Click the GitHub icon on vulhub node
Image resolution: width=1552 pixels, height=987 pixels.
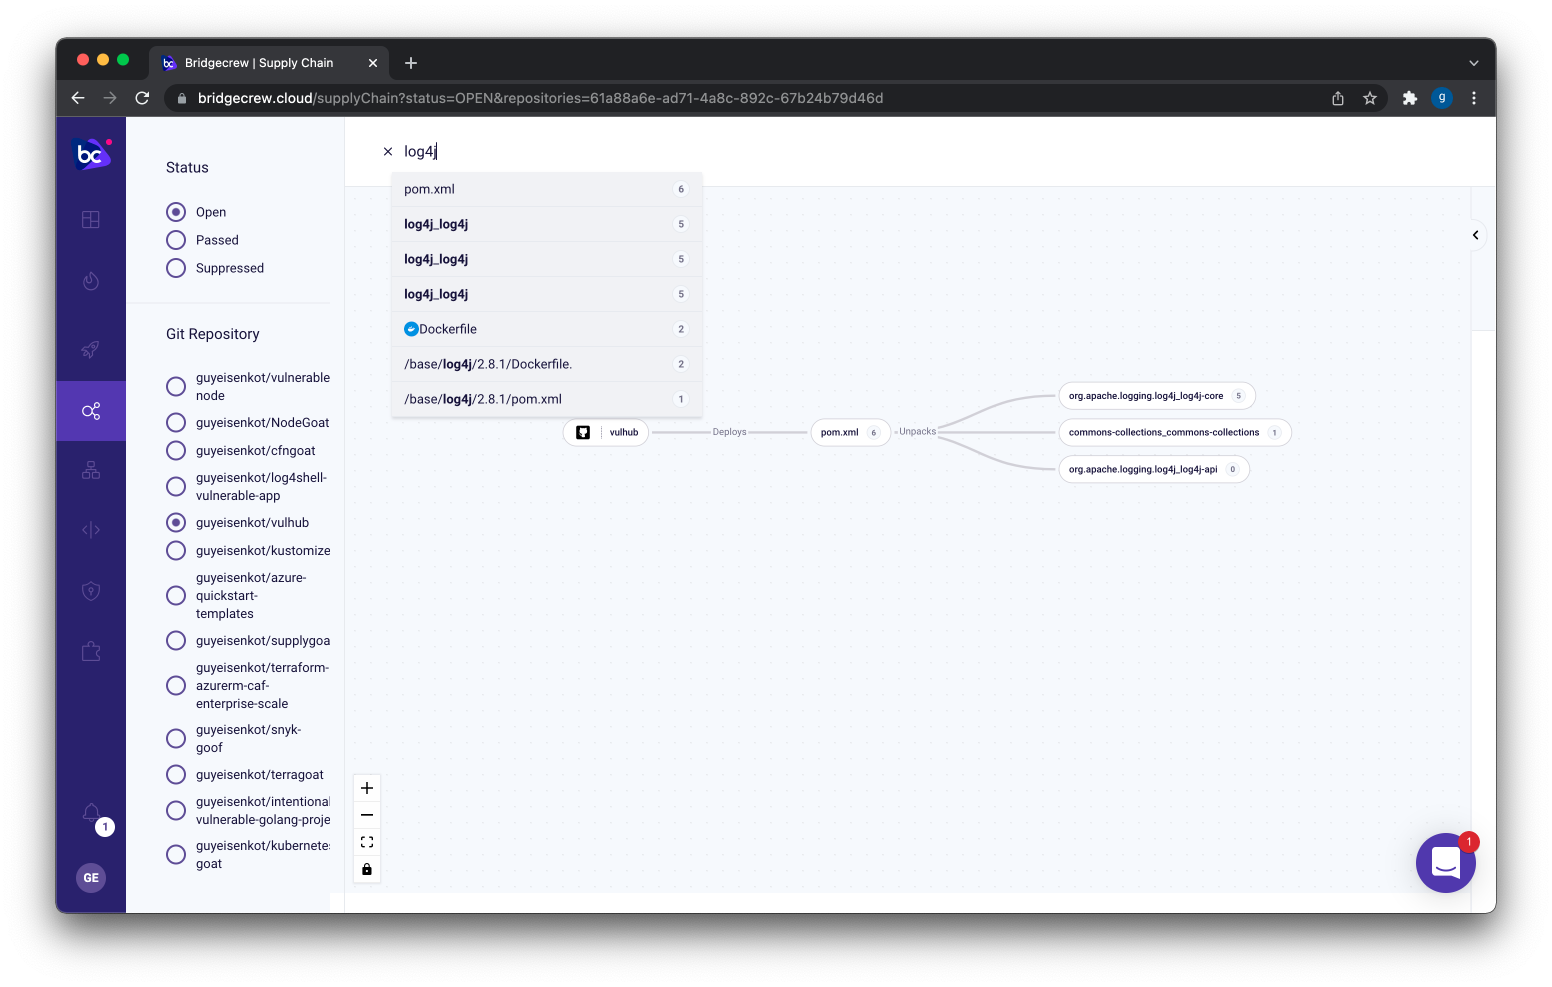(583, 433)
